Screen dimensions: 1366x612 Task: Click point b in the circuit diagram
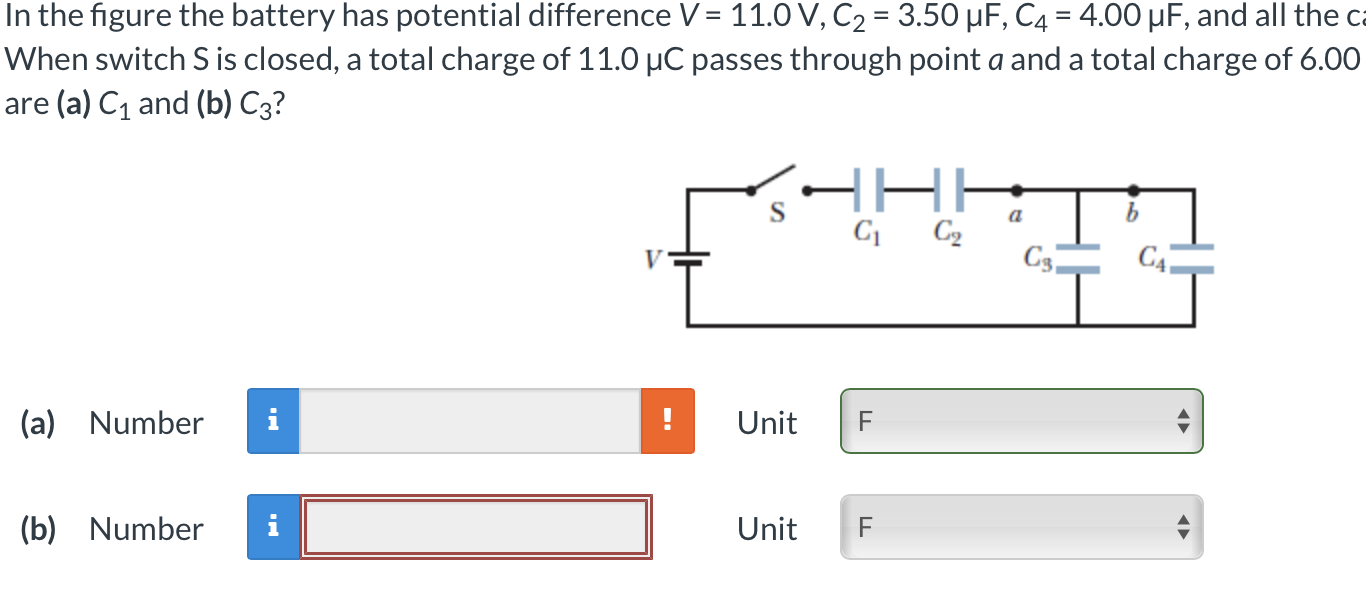pos(1132,189)
